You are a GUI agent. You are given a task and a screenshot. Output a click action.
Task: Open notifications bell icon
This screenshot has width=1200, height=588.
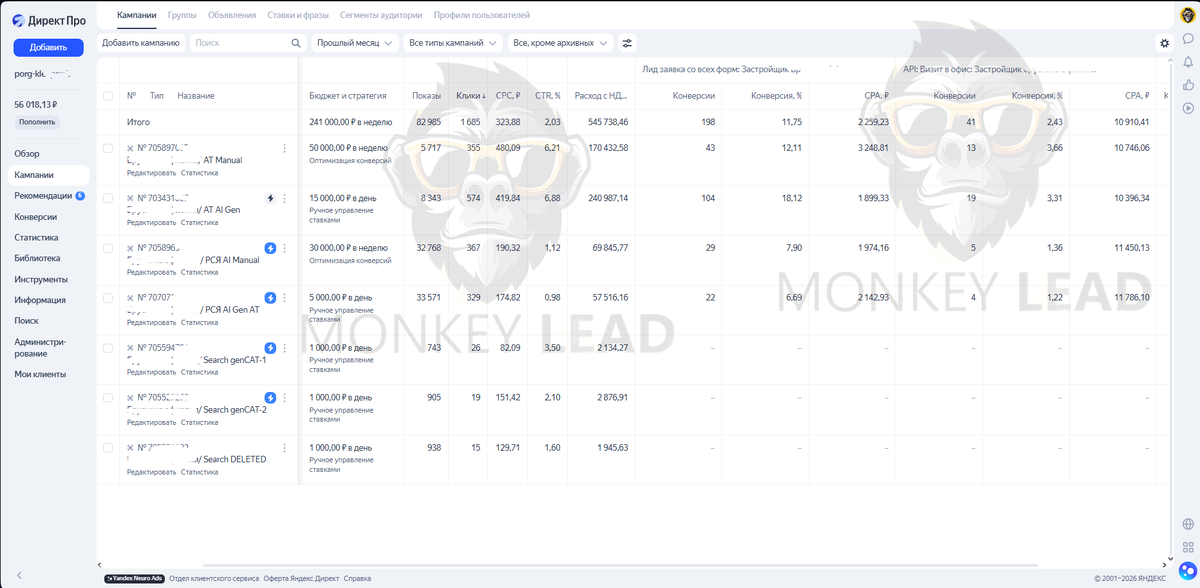pos(1188,62)
